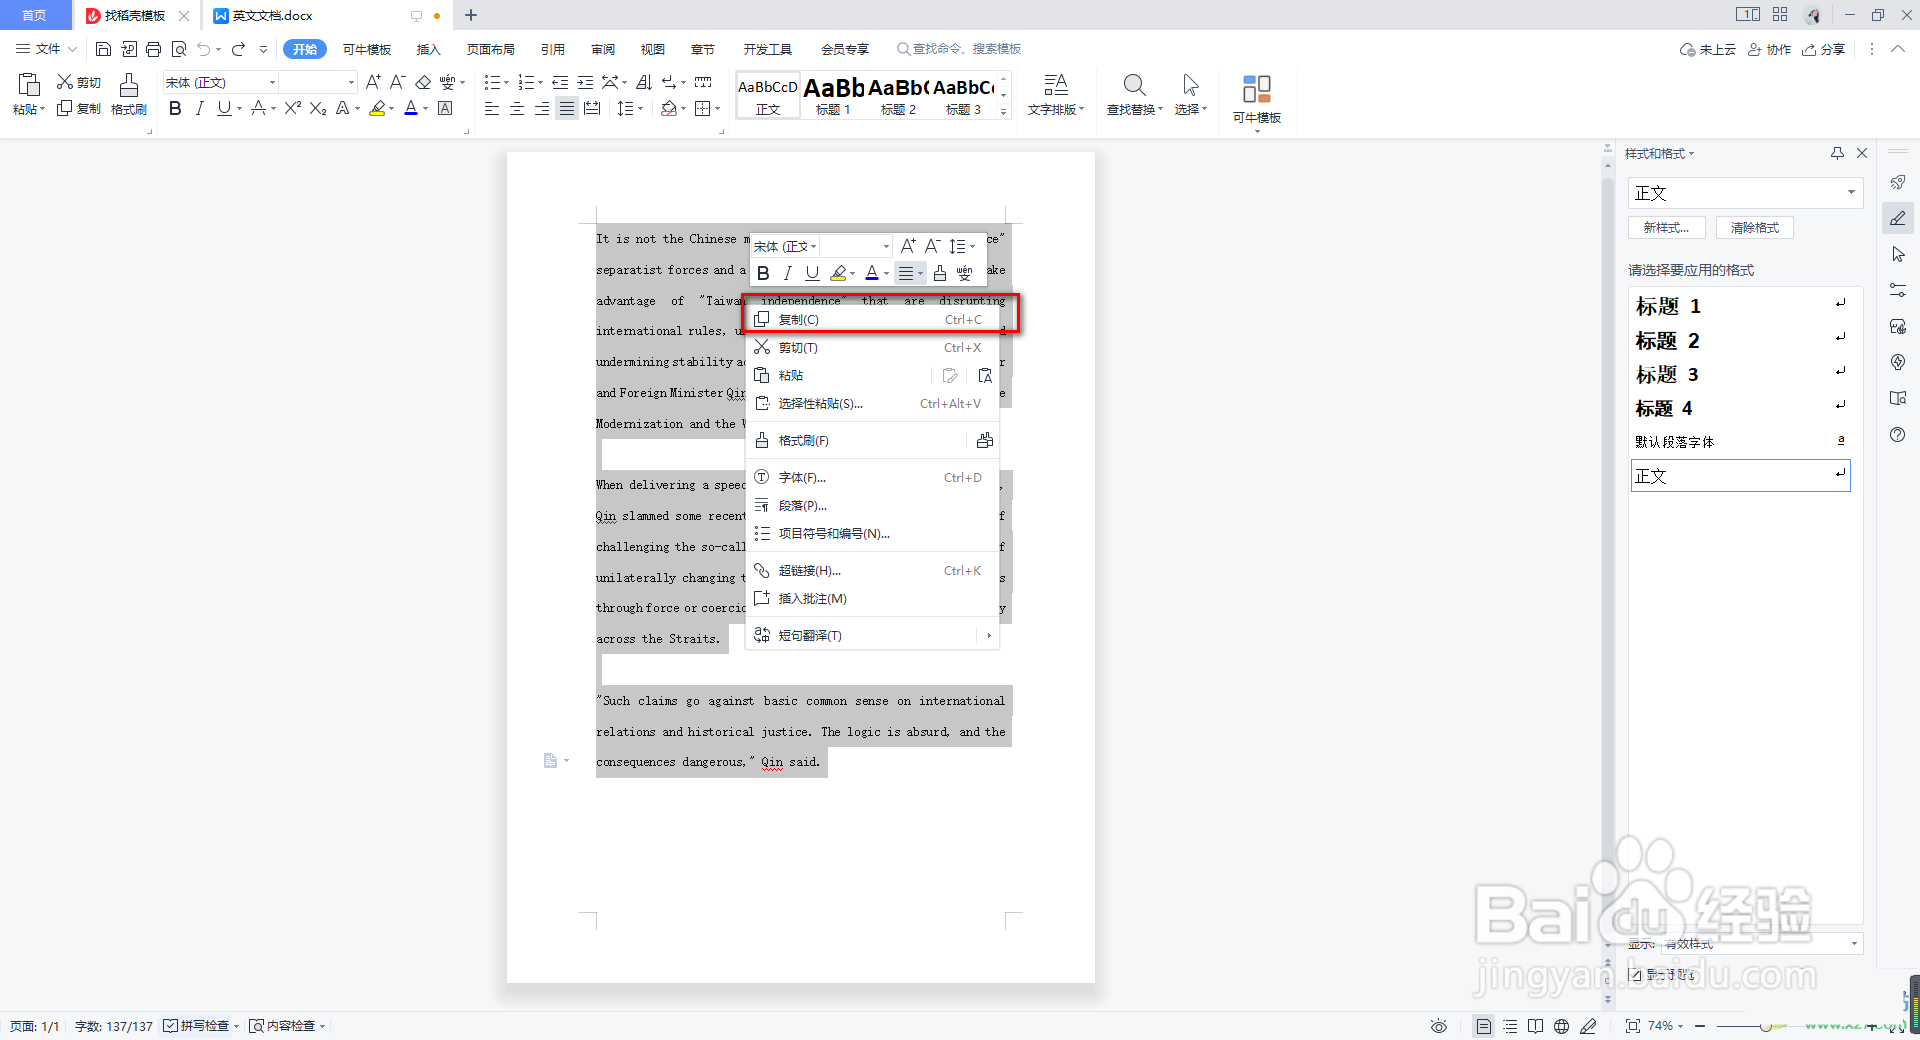This screenshot has height=1040, width=1920.
Task: Choose 字体(F)... in context menu
Action: point(873,478)
